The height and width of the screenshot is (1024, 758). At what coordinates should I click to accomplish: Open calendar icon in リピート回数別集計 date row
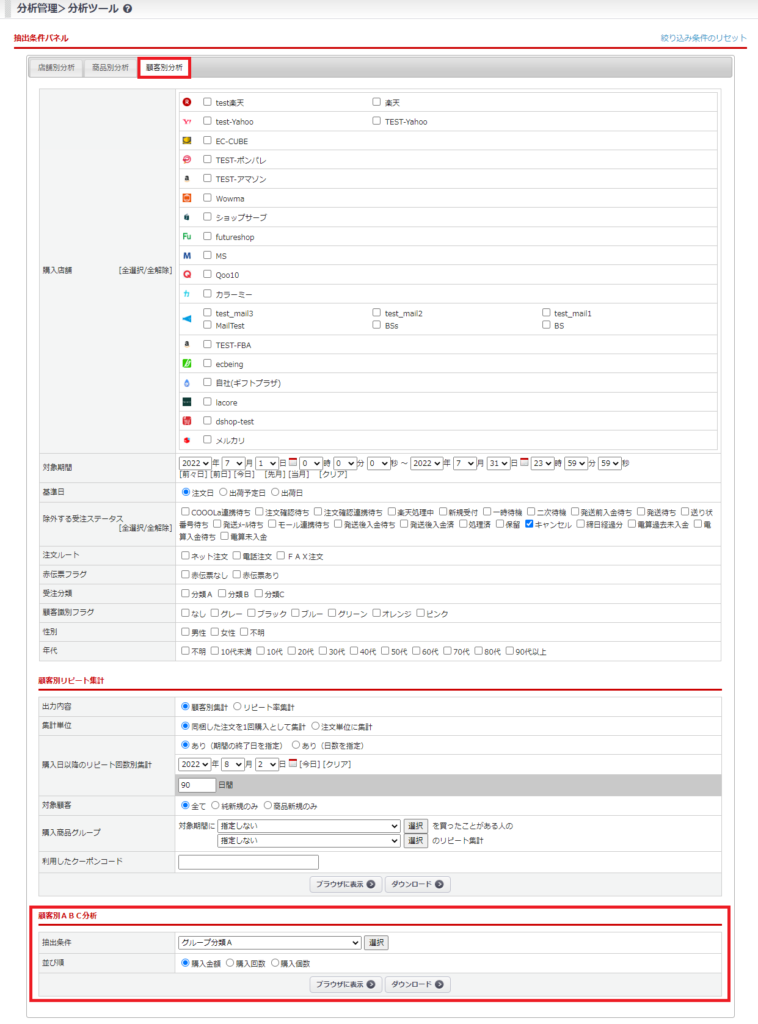coord(292,763)
